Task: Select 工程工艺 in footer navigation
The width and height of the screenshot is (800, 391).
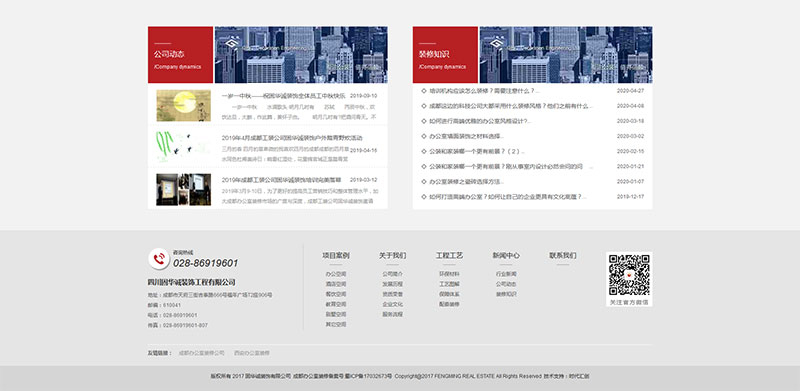Action: pyautogui.click(x=449, y=255)
